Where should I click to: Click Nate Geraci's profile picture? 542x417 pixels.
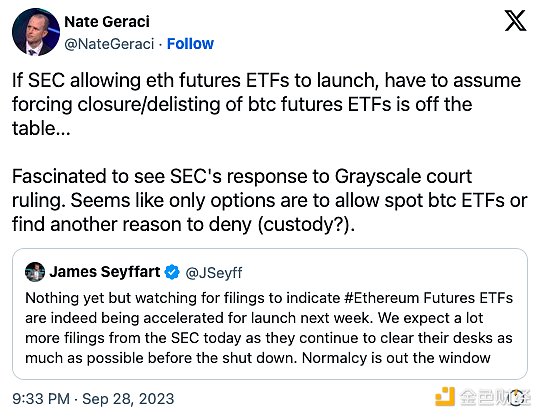[x=36, y=32]
